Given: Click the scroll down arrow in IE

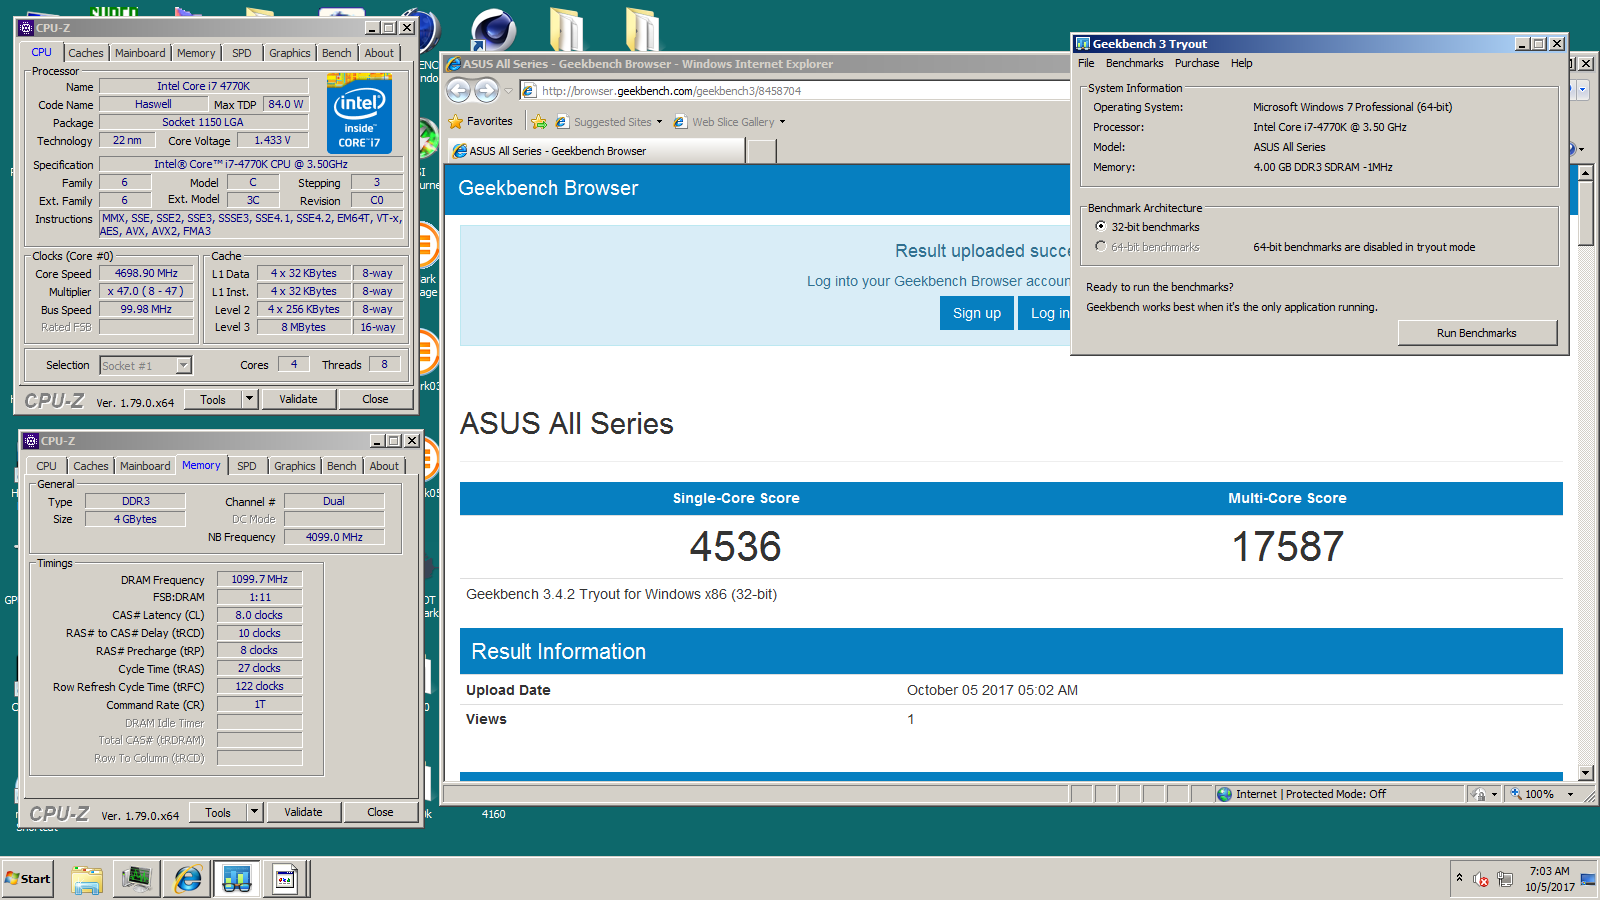Looking at the screenshot, I should coord(1585,773).
